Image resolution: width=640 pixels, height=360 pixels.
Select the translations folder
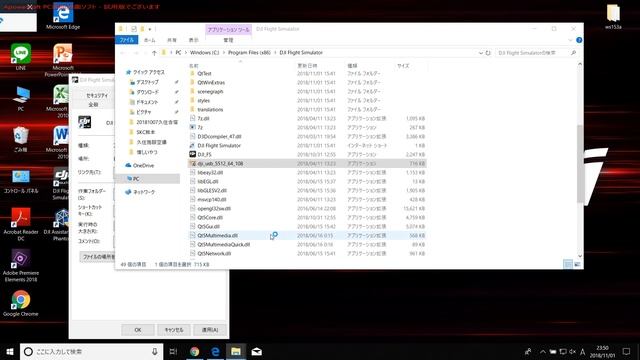pyautogui.click(x=210, y=109)
